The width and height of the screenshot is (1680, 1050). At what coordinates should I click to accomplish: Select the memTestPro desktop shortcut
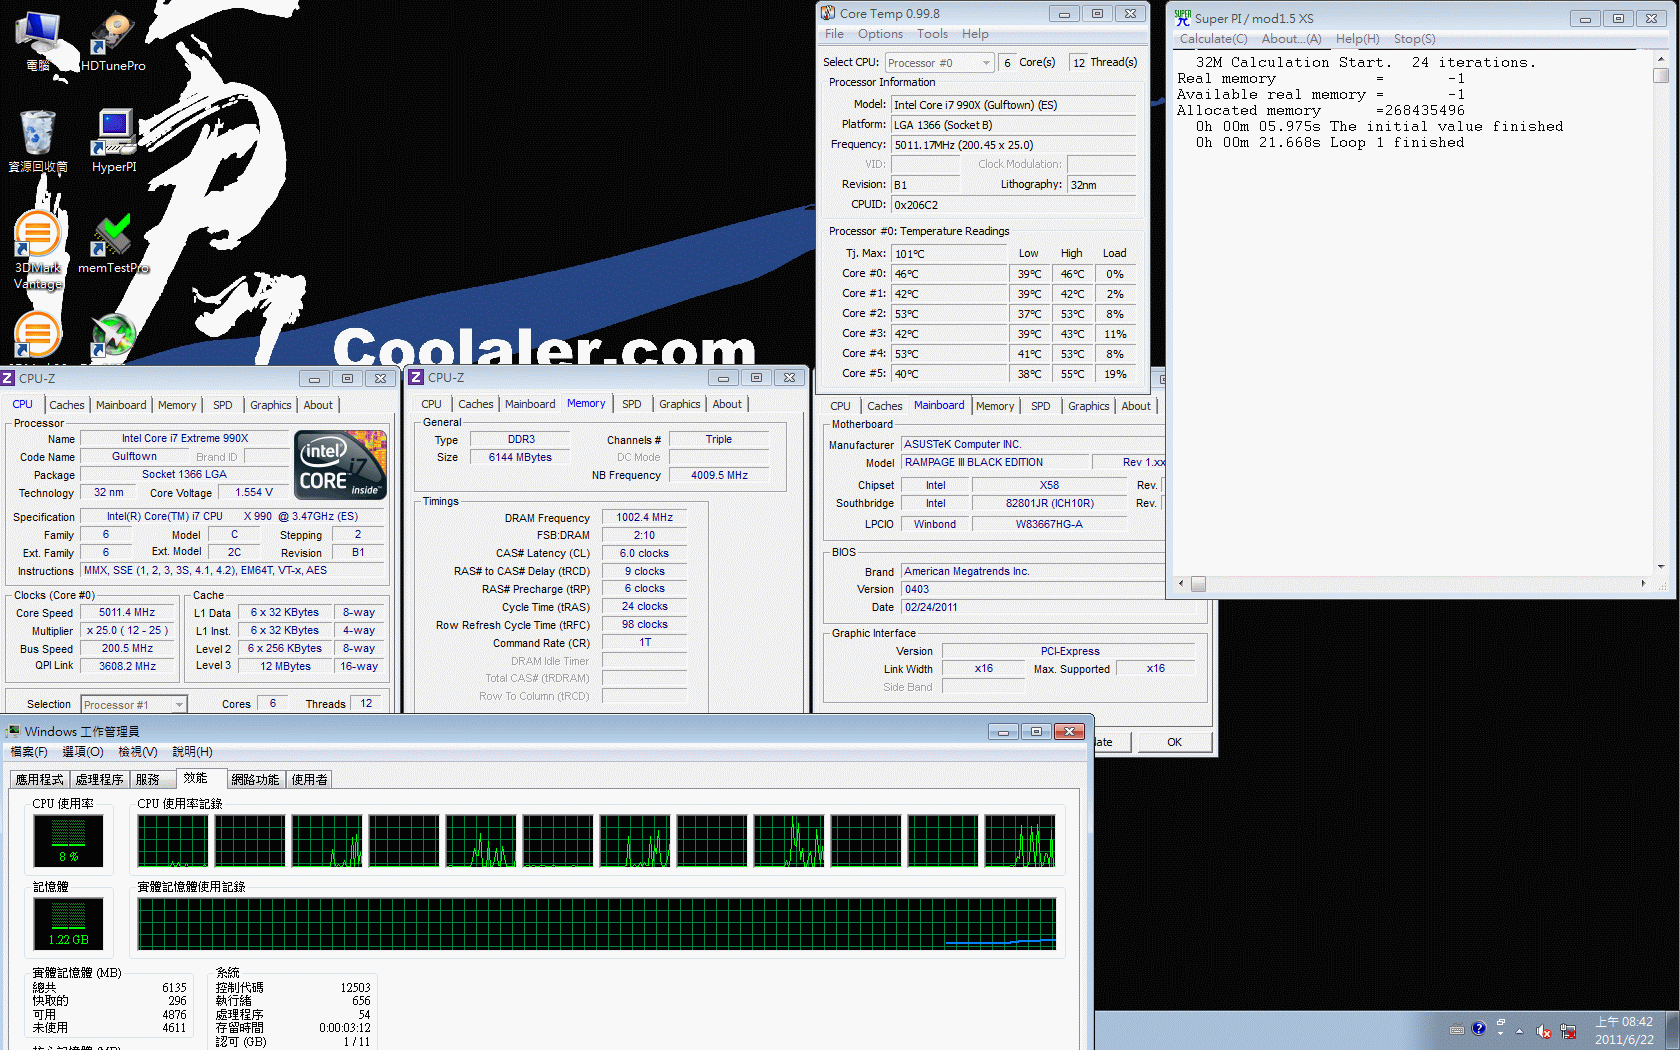[x=113, y=244]
